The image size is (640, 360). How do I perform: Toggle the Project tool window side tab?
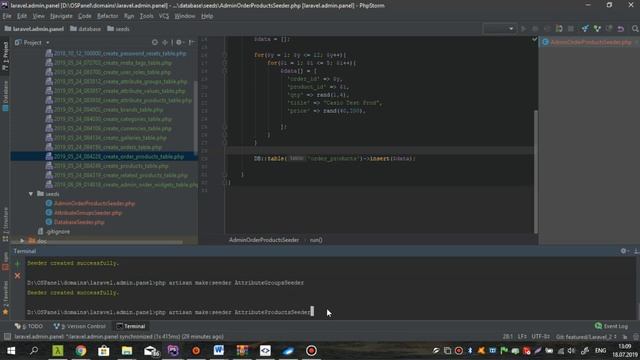click(5, 56)
